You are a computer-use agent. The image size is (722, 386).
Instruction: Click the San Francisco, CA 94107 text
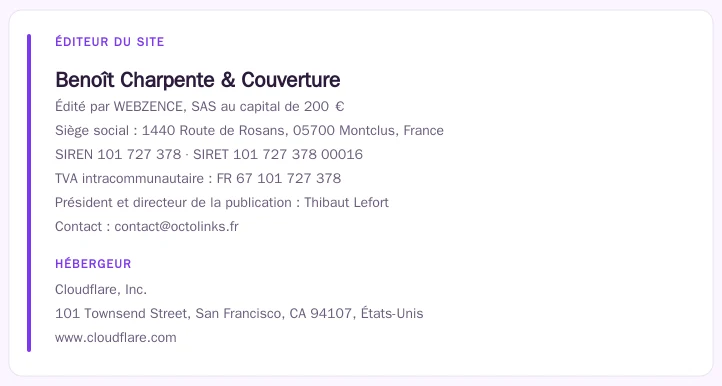[274, 314]
